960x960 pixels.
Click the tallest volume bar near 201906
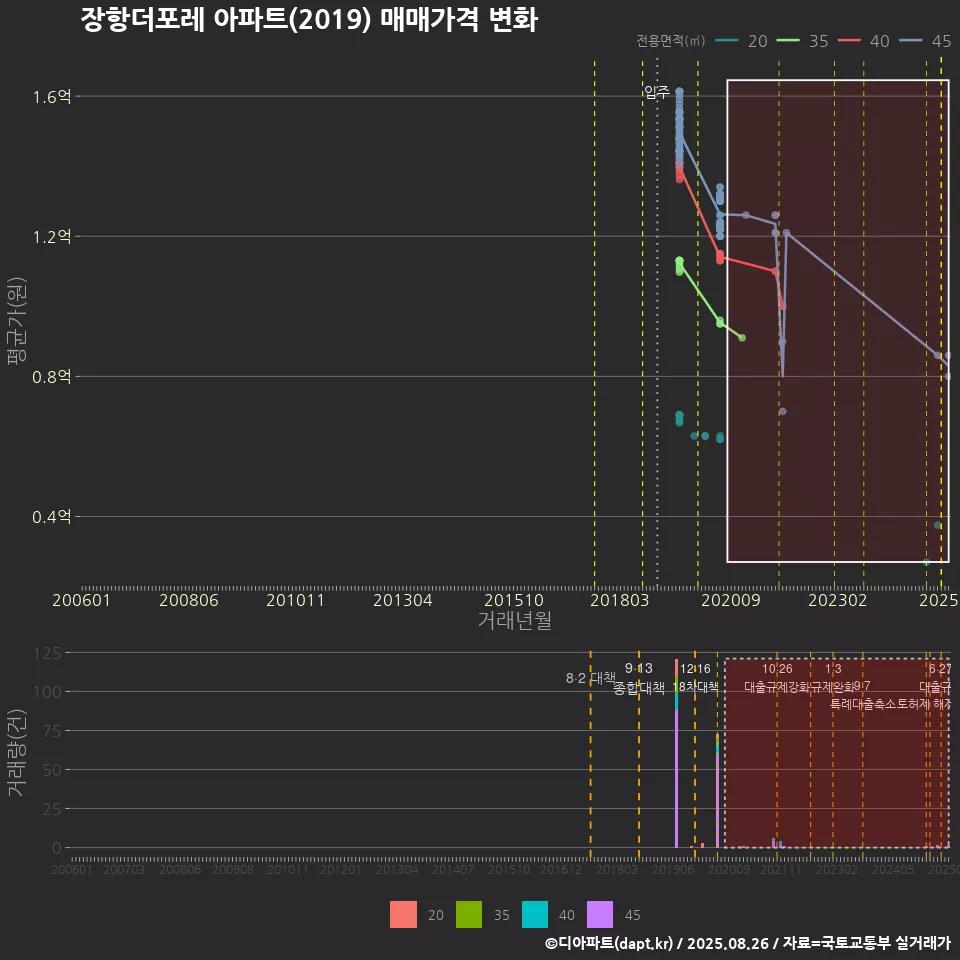click(677, 753)
